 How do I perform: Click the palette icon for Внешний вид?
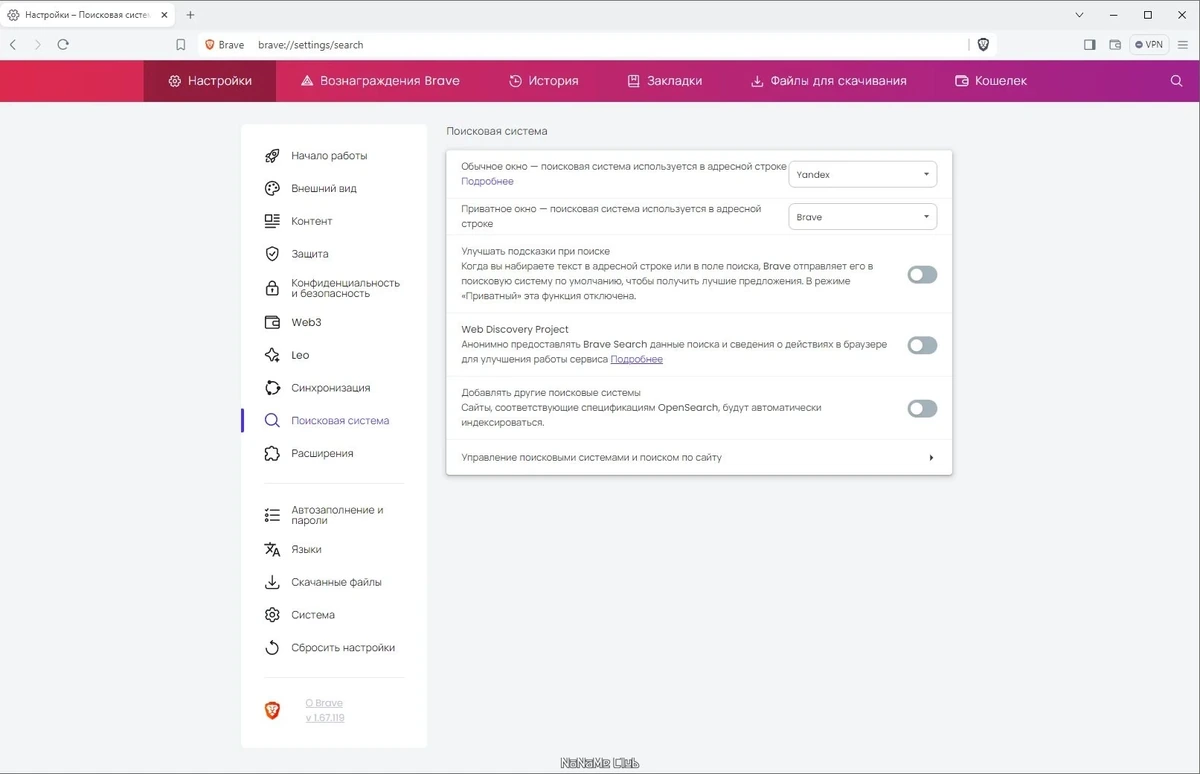pyautogui.click(x=272, y=188)
